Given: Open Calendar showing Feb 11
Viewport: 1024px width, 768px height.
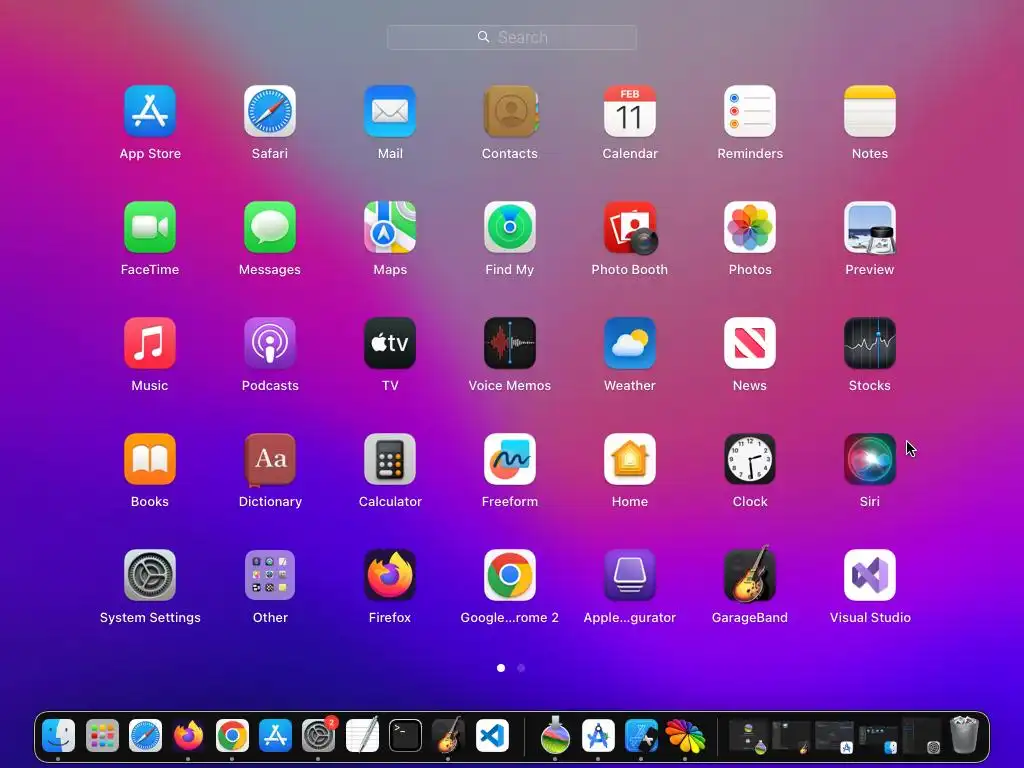Looking at the screenshot, I should (x=630, y=111).
